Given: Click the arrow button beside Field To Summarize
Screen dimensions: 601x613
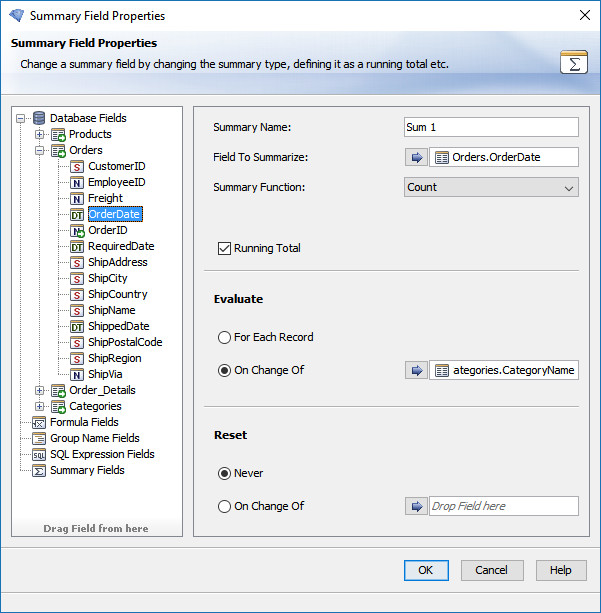Looking at the screenshot, I should (x=416, y=157).
